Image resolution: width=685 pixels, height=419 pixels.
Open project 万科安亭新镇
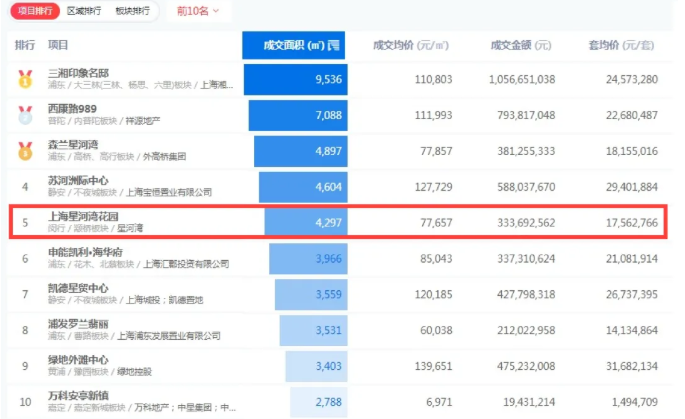tap(78, 395)
